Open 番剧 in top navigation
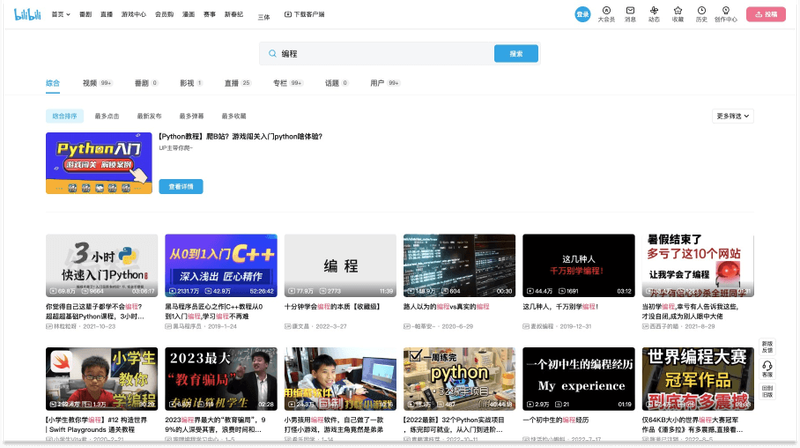 (x=86, y=14)
